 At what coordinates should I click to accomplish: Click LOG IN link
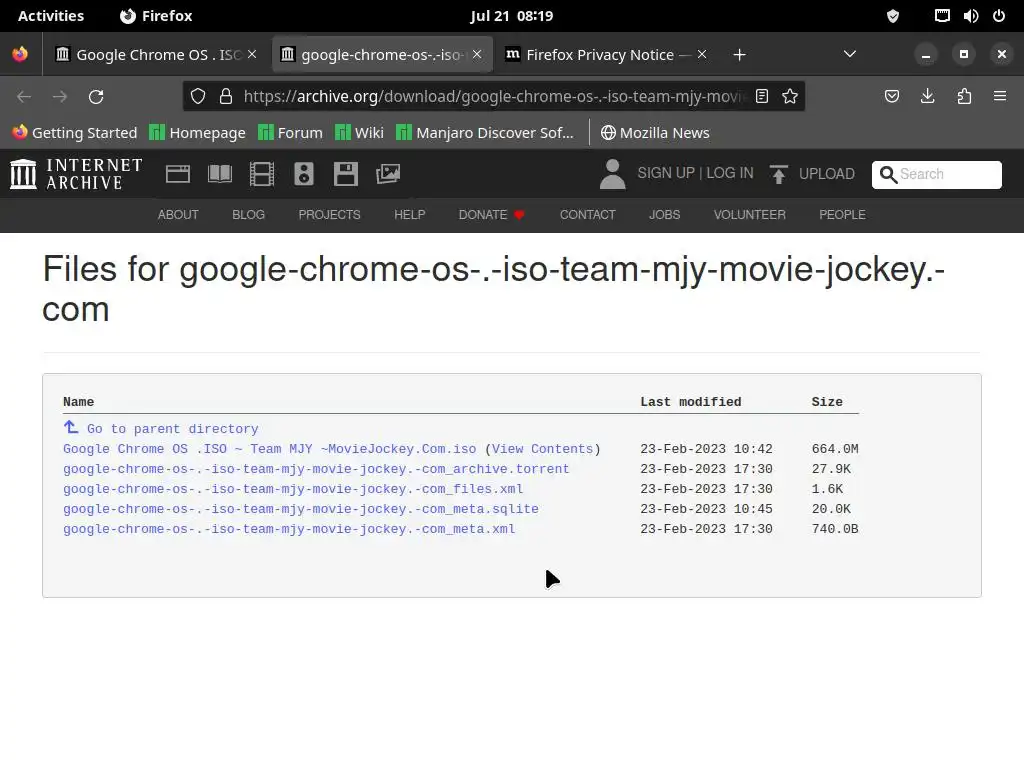pos(729,173)
